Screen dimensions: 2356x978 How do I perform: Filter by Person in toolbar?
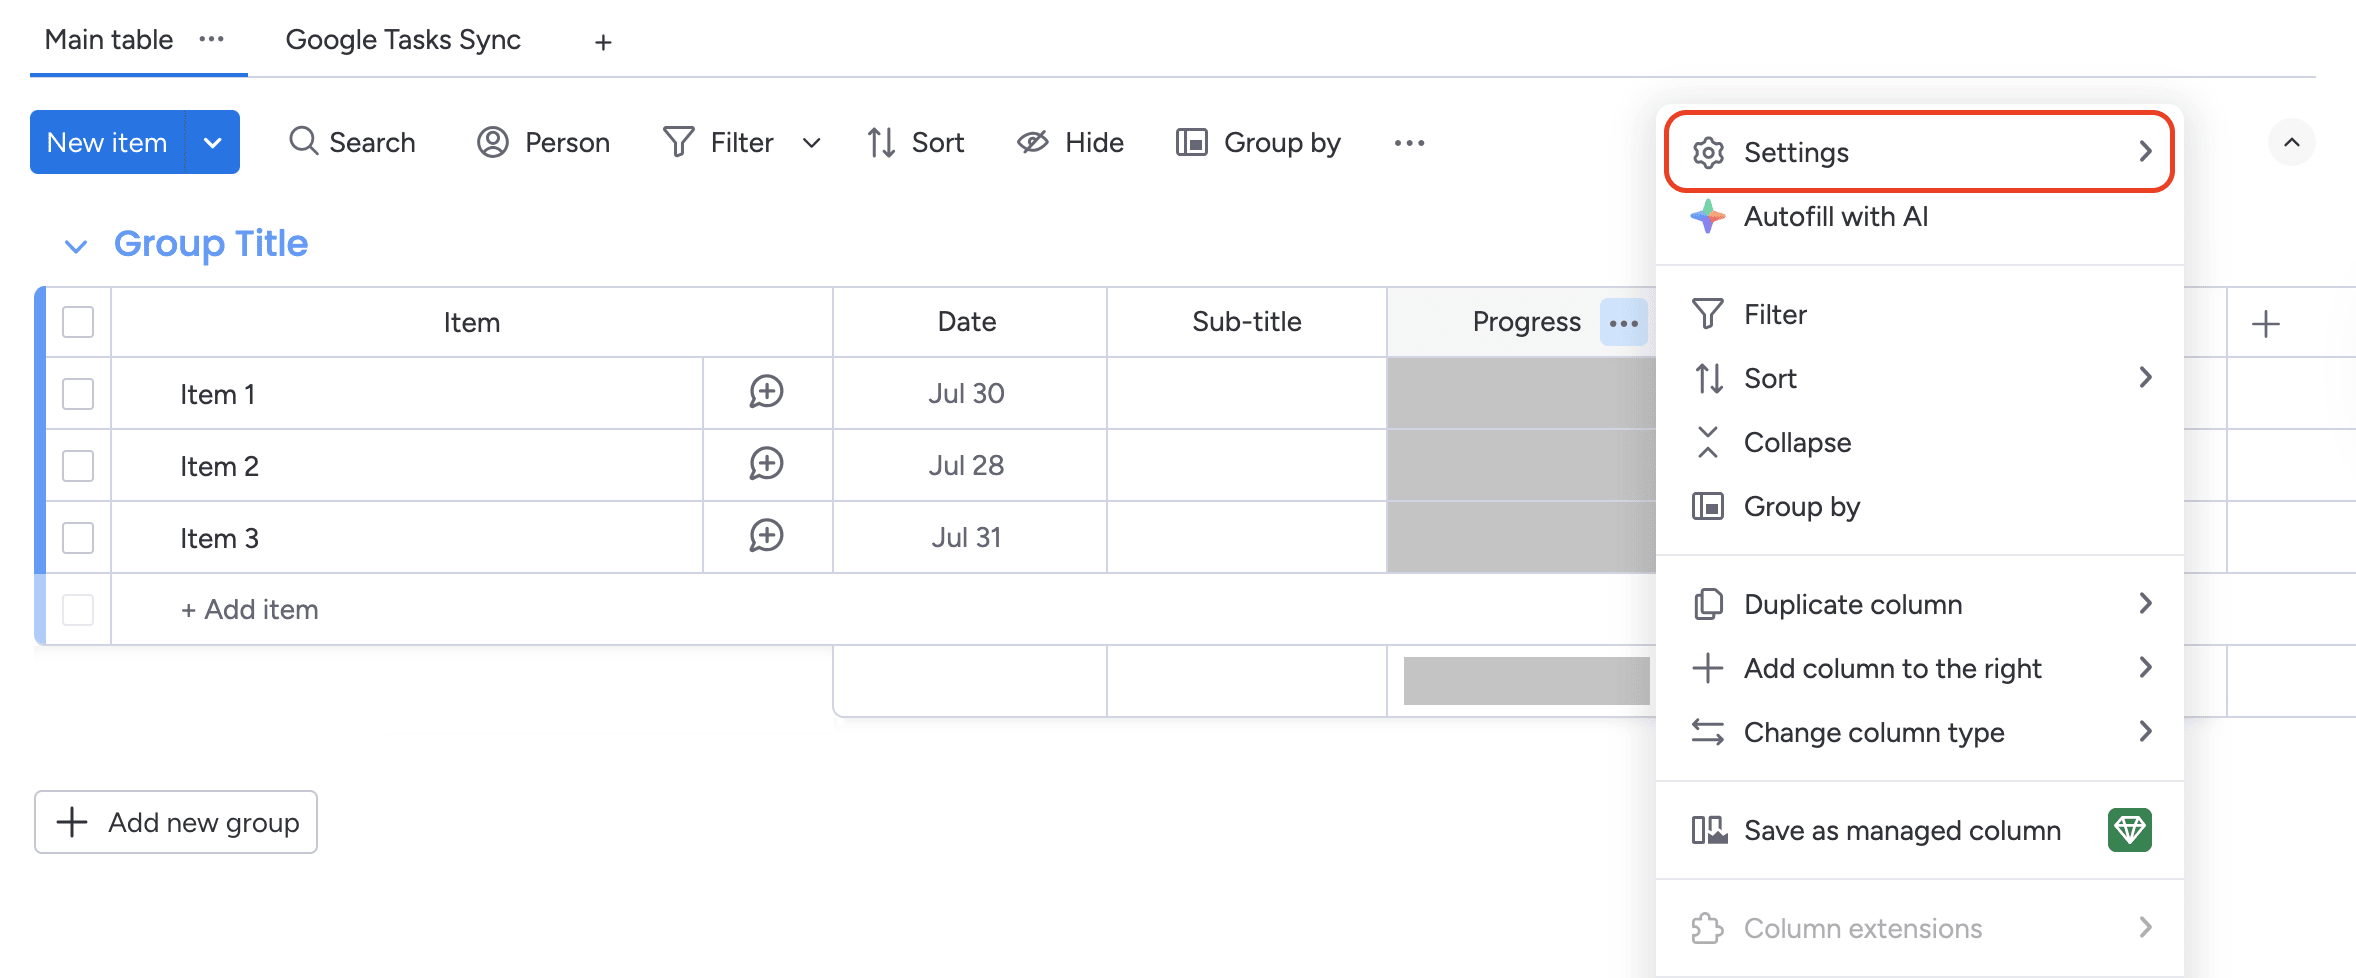point(543,142)
